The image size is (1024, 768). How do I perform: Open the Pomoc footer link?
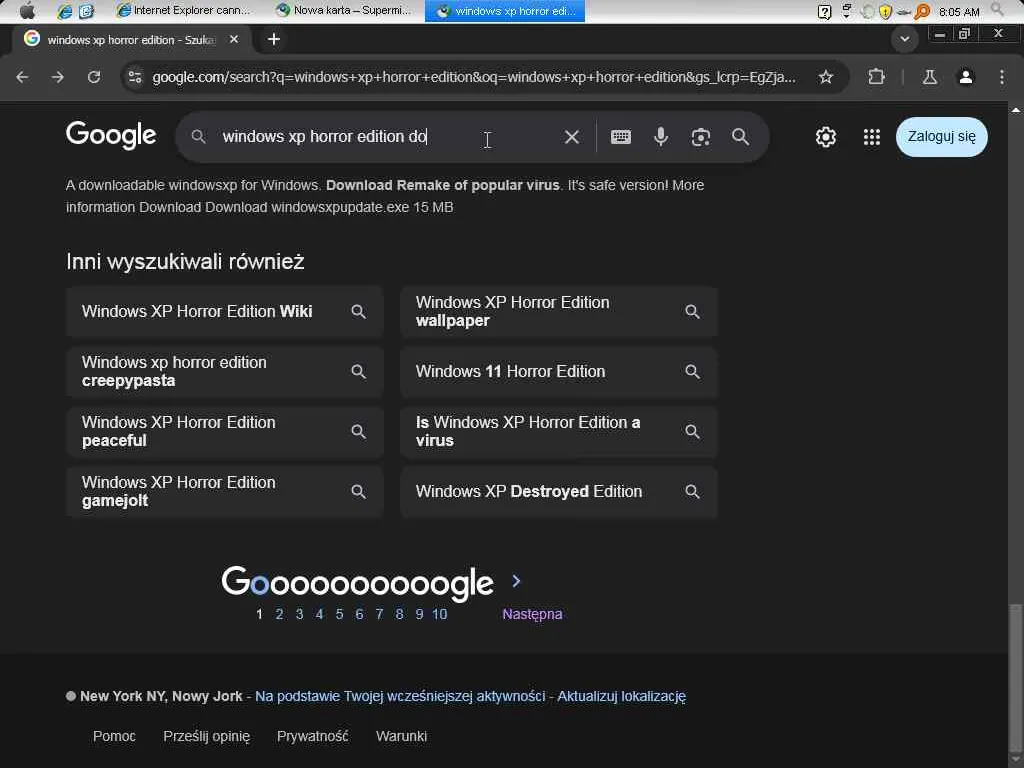pos(114,736)
